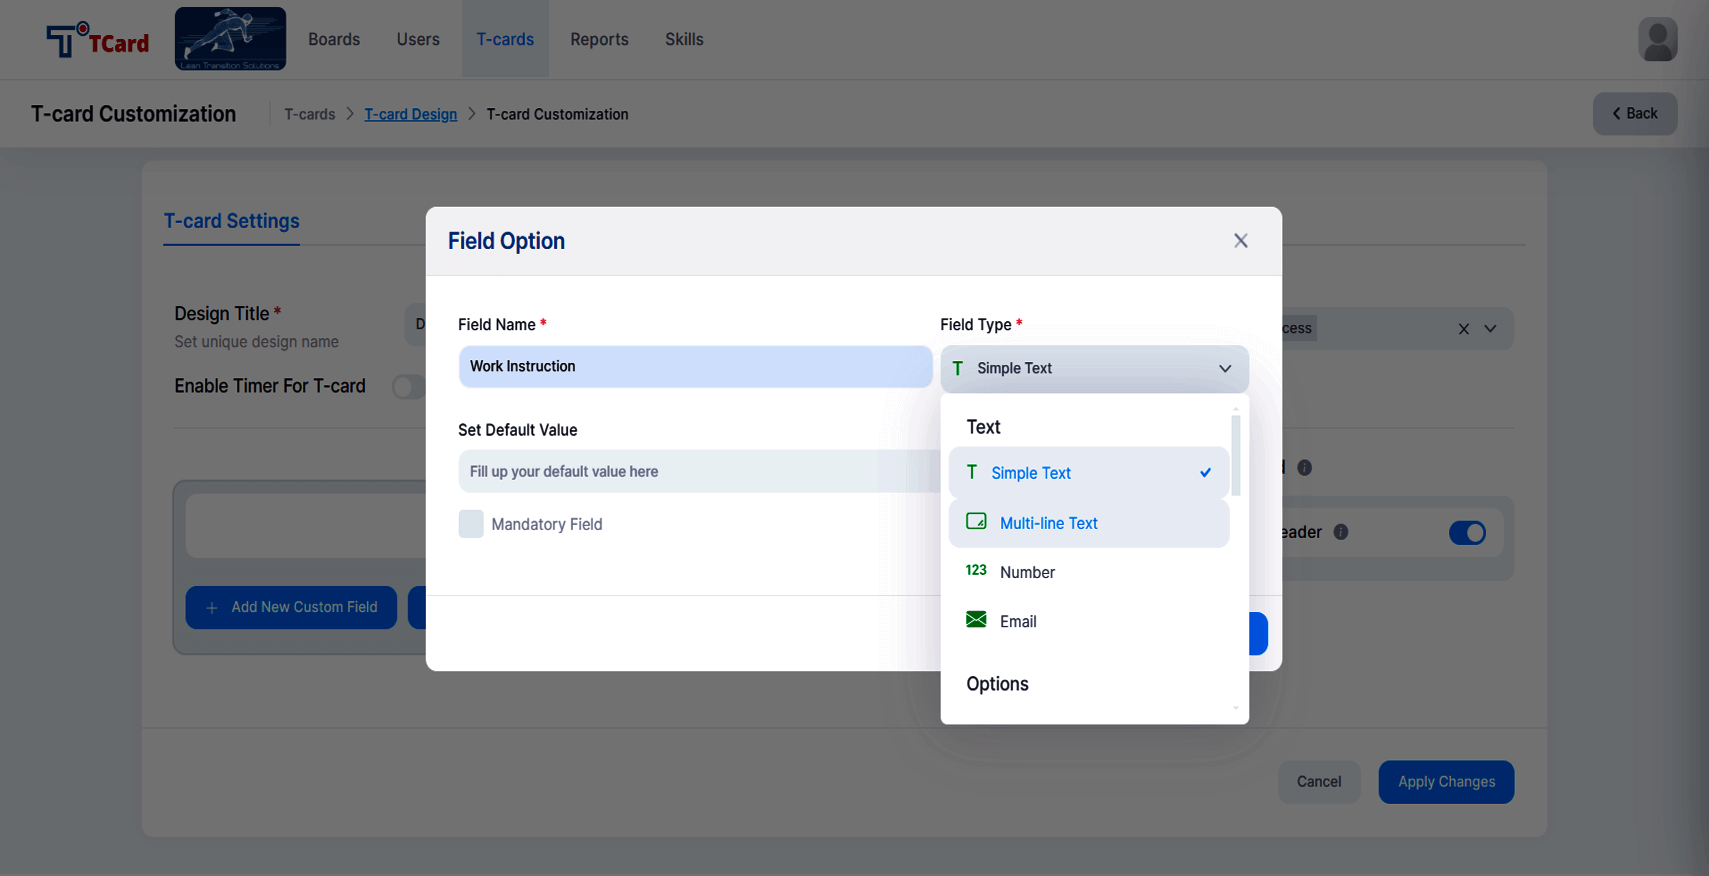
Task: Turn off the blue header toggle
Action: pyautogui.click(x=1467, y=533)
